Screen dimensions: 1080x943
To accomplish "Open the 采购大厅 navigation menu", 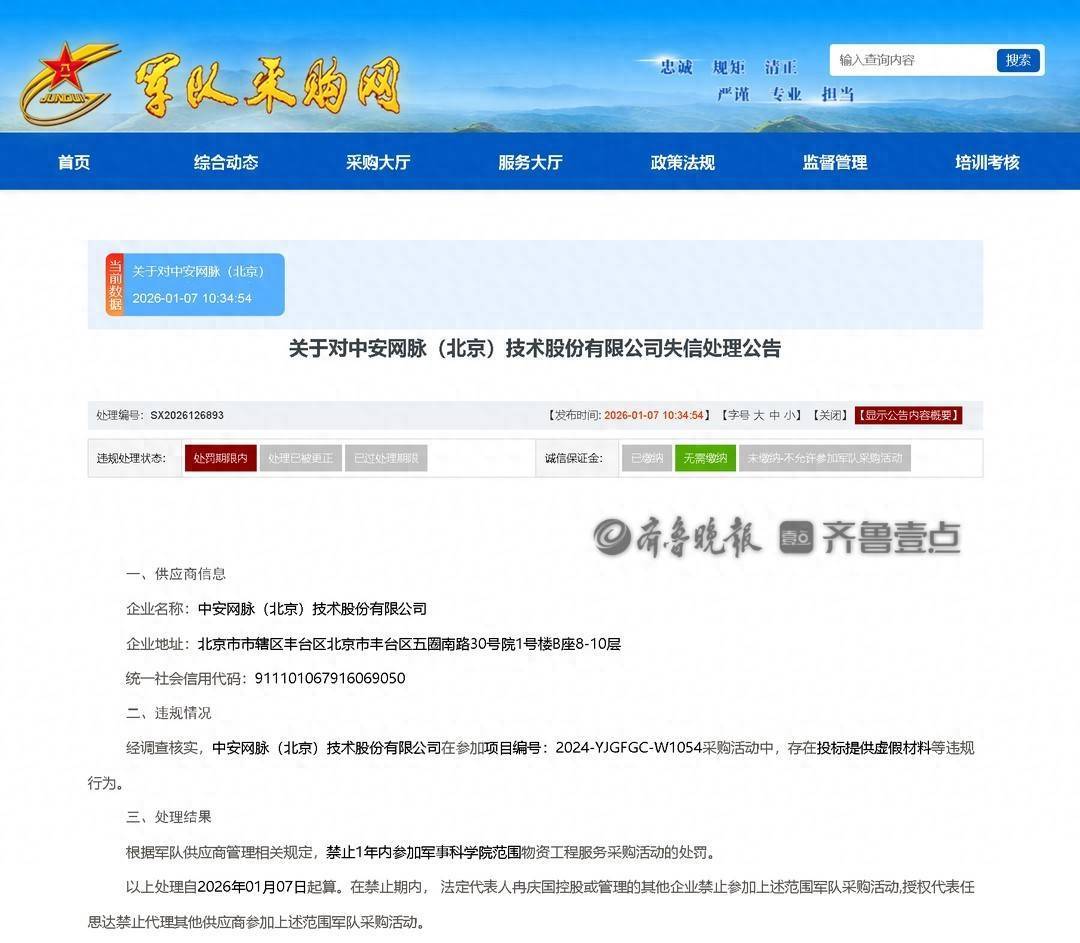I will click(x=378, y=162).
